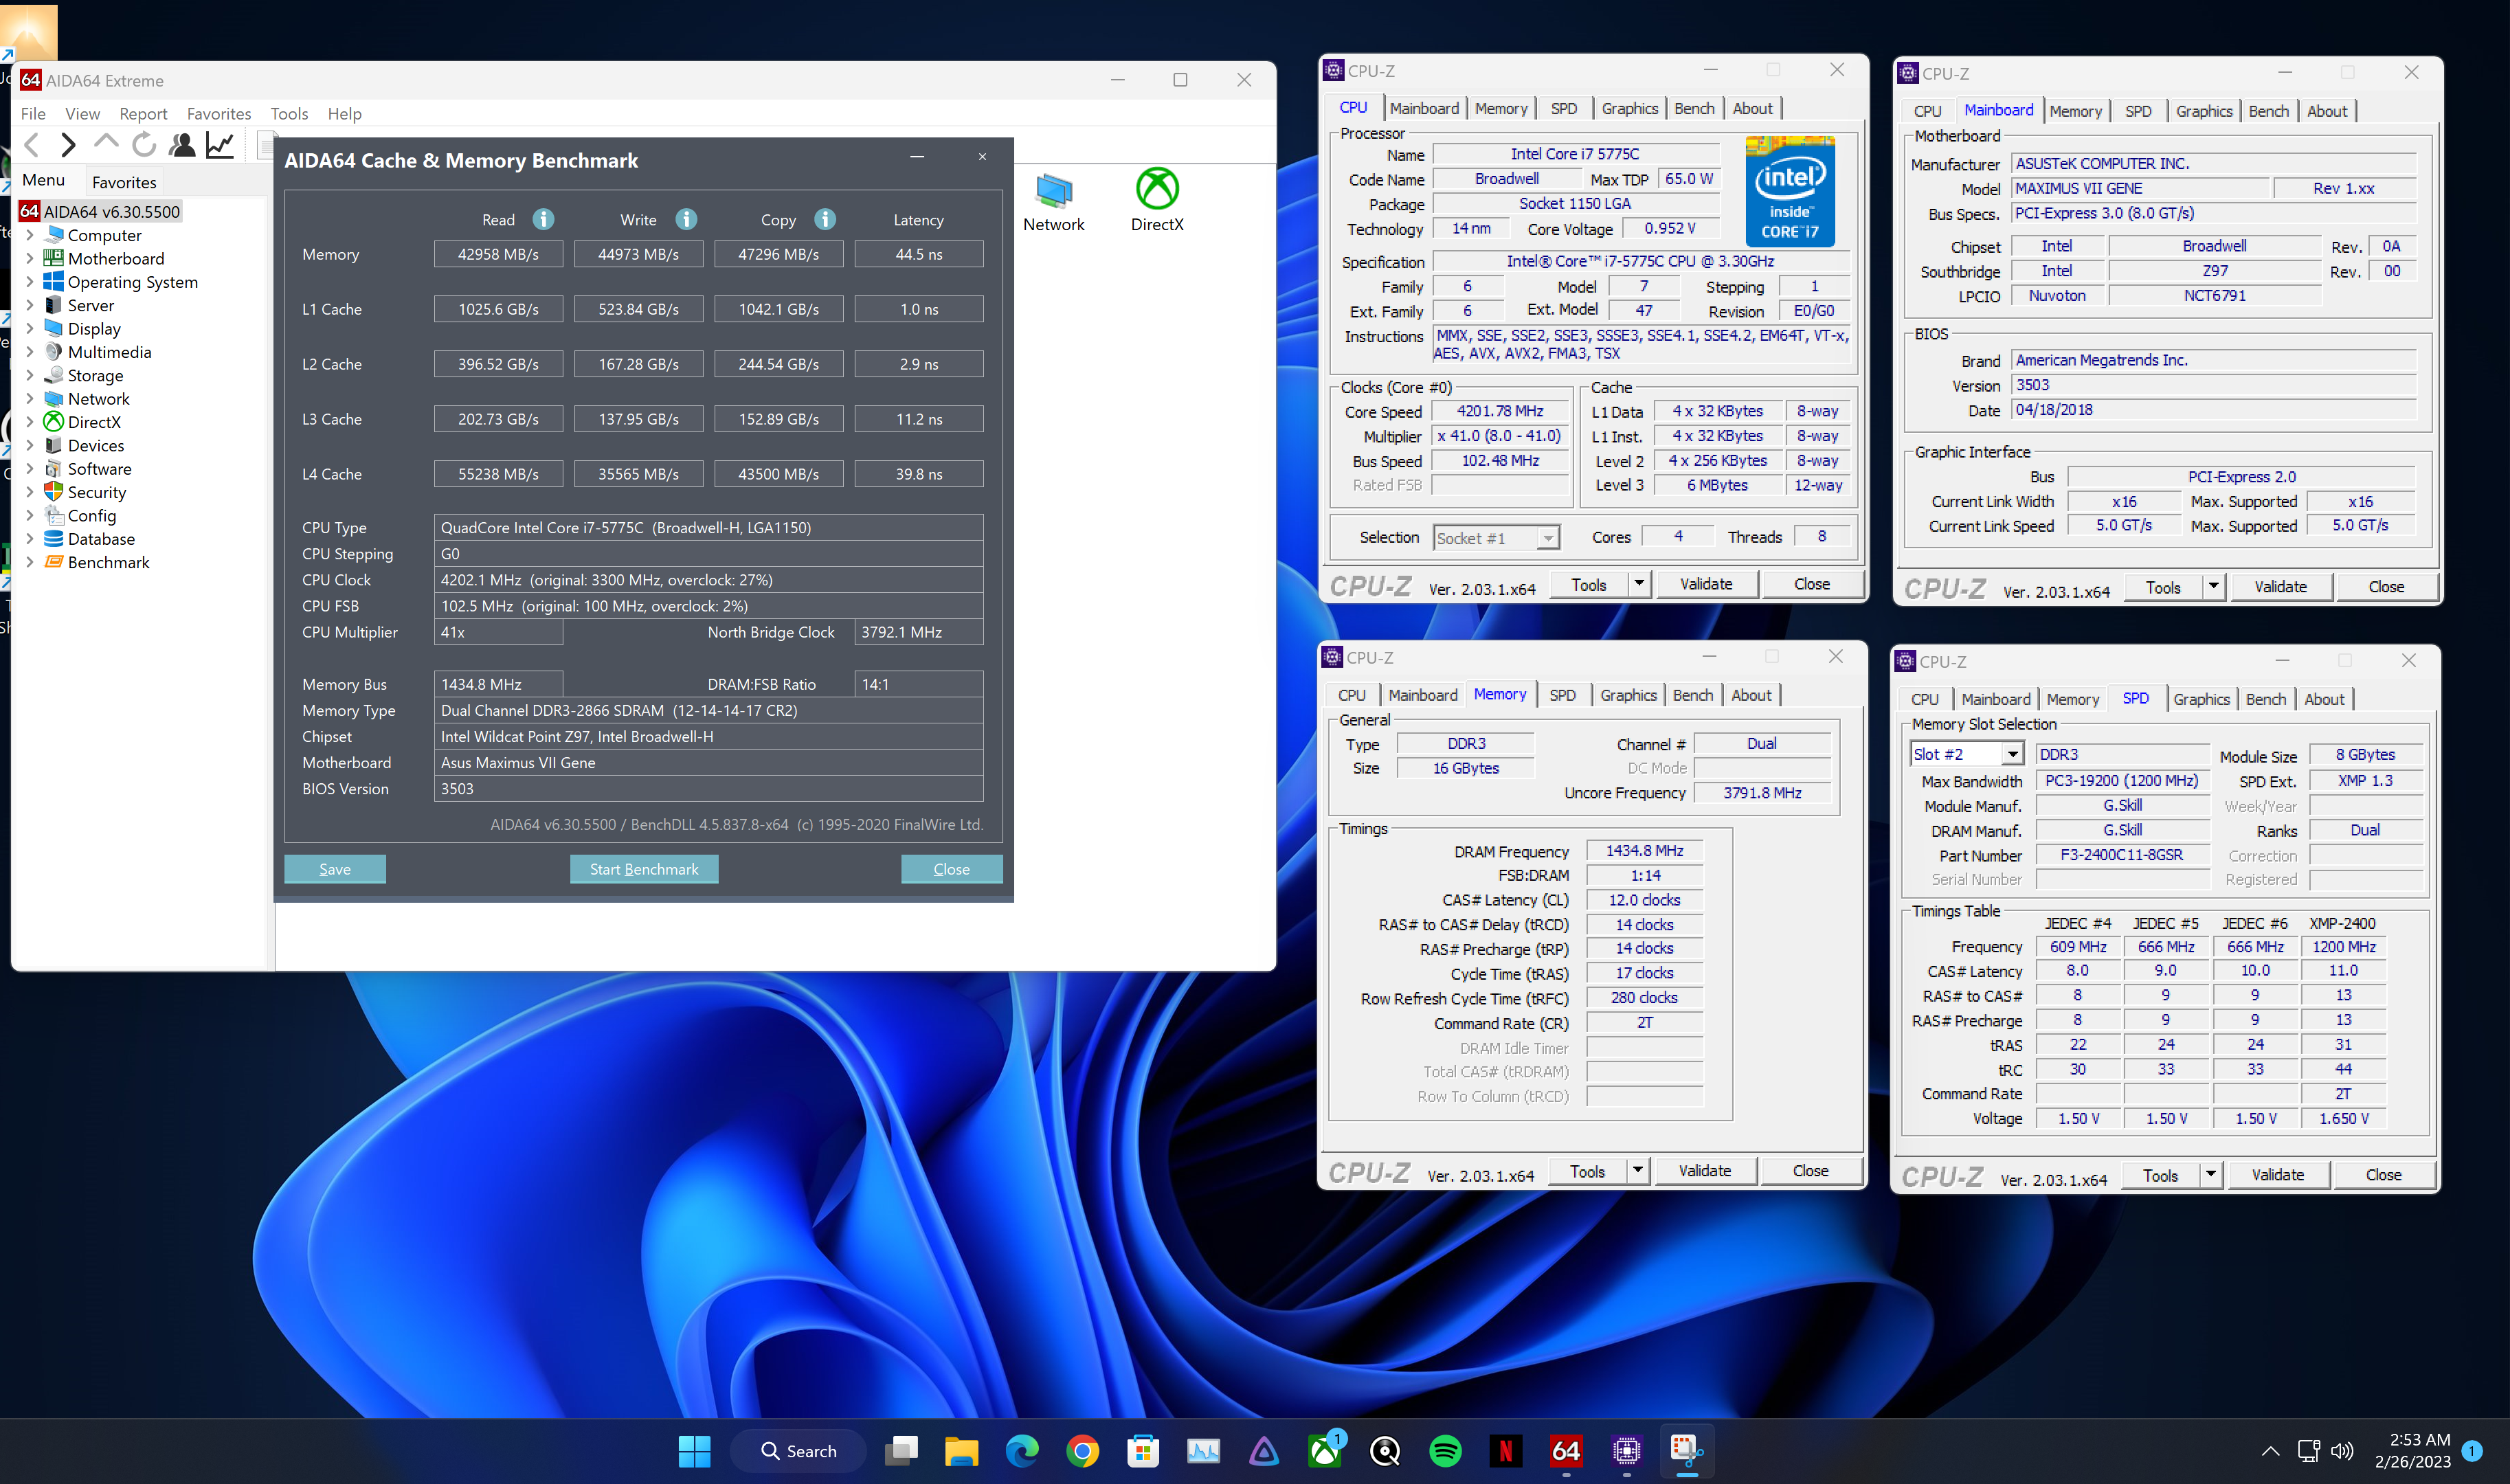Viewport: 2510px width, 1484px height.
Task: Click Close button in CPU-Z SPD window
Action: 2383,1175
